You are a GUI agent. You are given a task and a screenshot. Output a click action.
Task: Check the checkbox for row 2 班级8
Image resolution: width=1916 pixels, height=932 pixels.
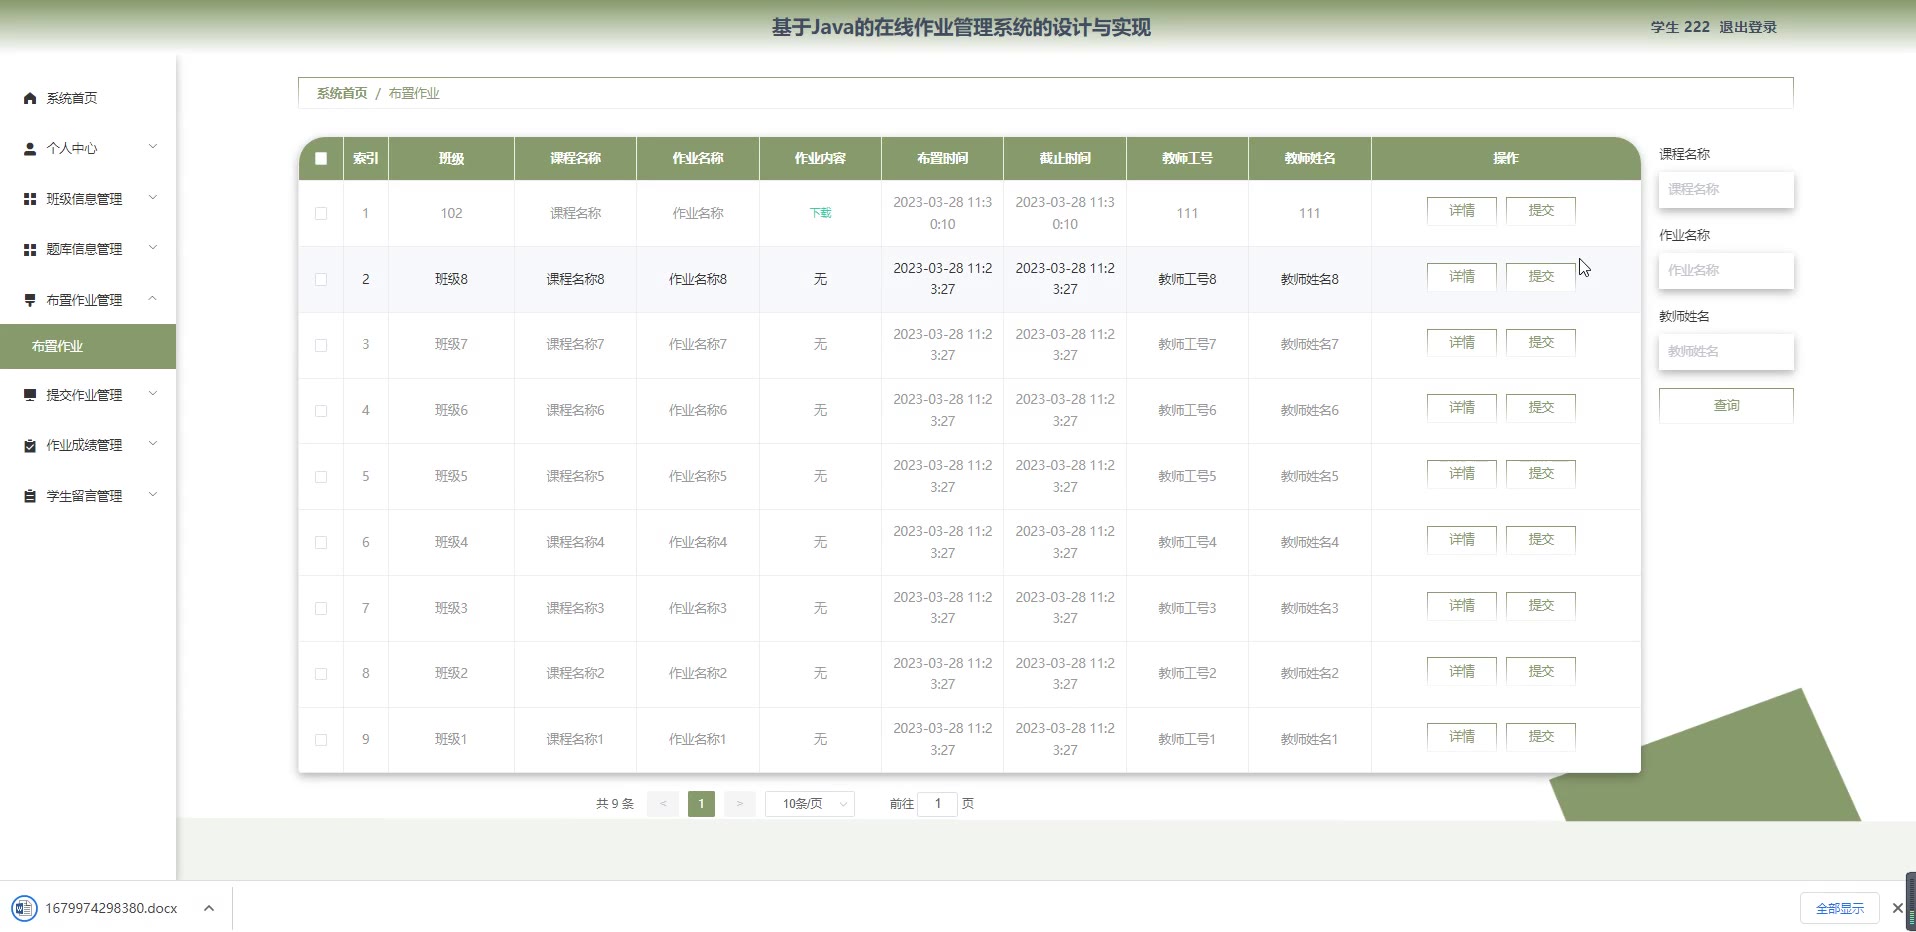[x=321, y=279]
